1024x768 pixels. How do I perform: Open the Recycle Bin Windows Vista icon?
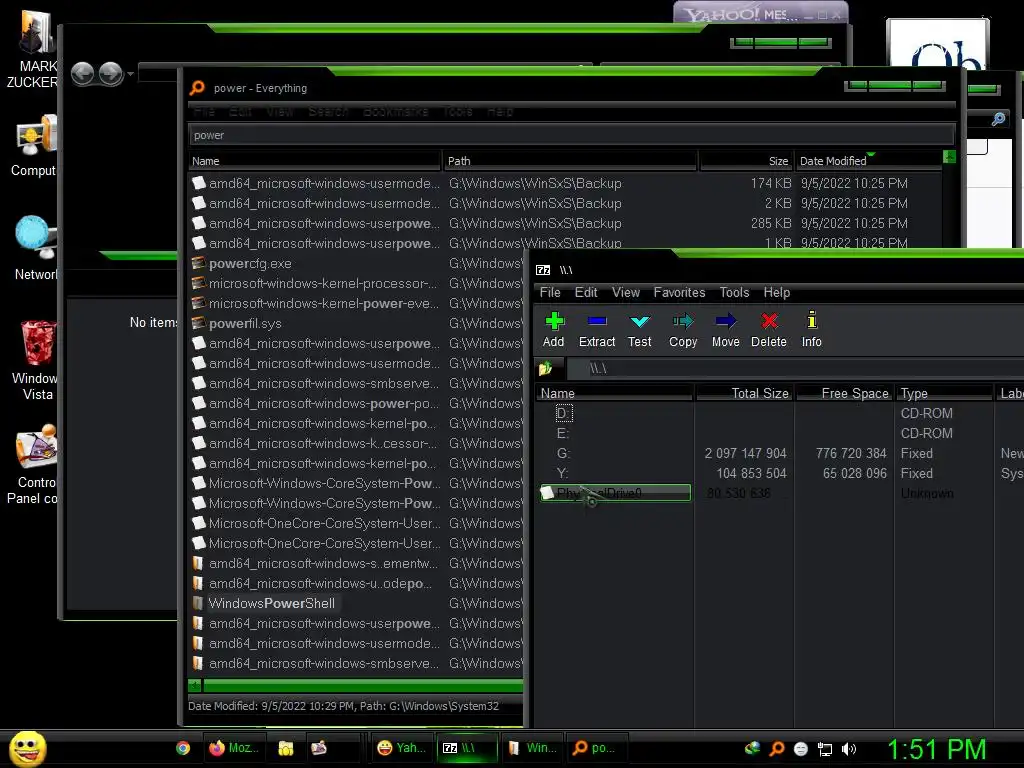click(35, 360)
